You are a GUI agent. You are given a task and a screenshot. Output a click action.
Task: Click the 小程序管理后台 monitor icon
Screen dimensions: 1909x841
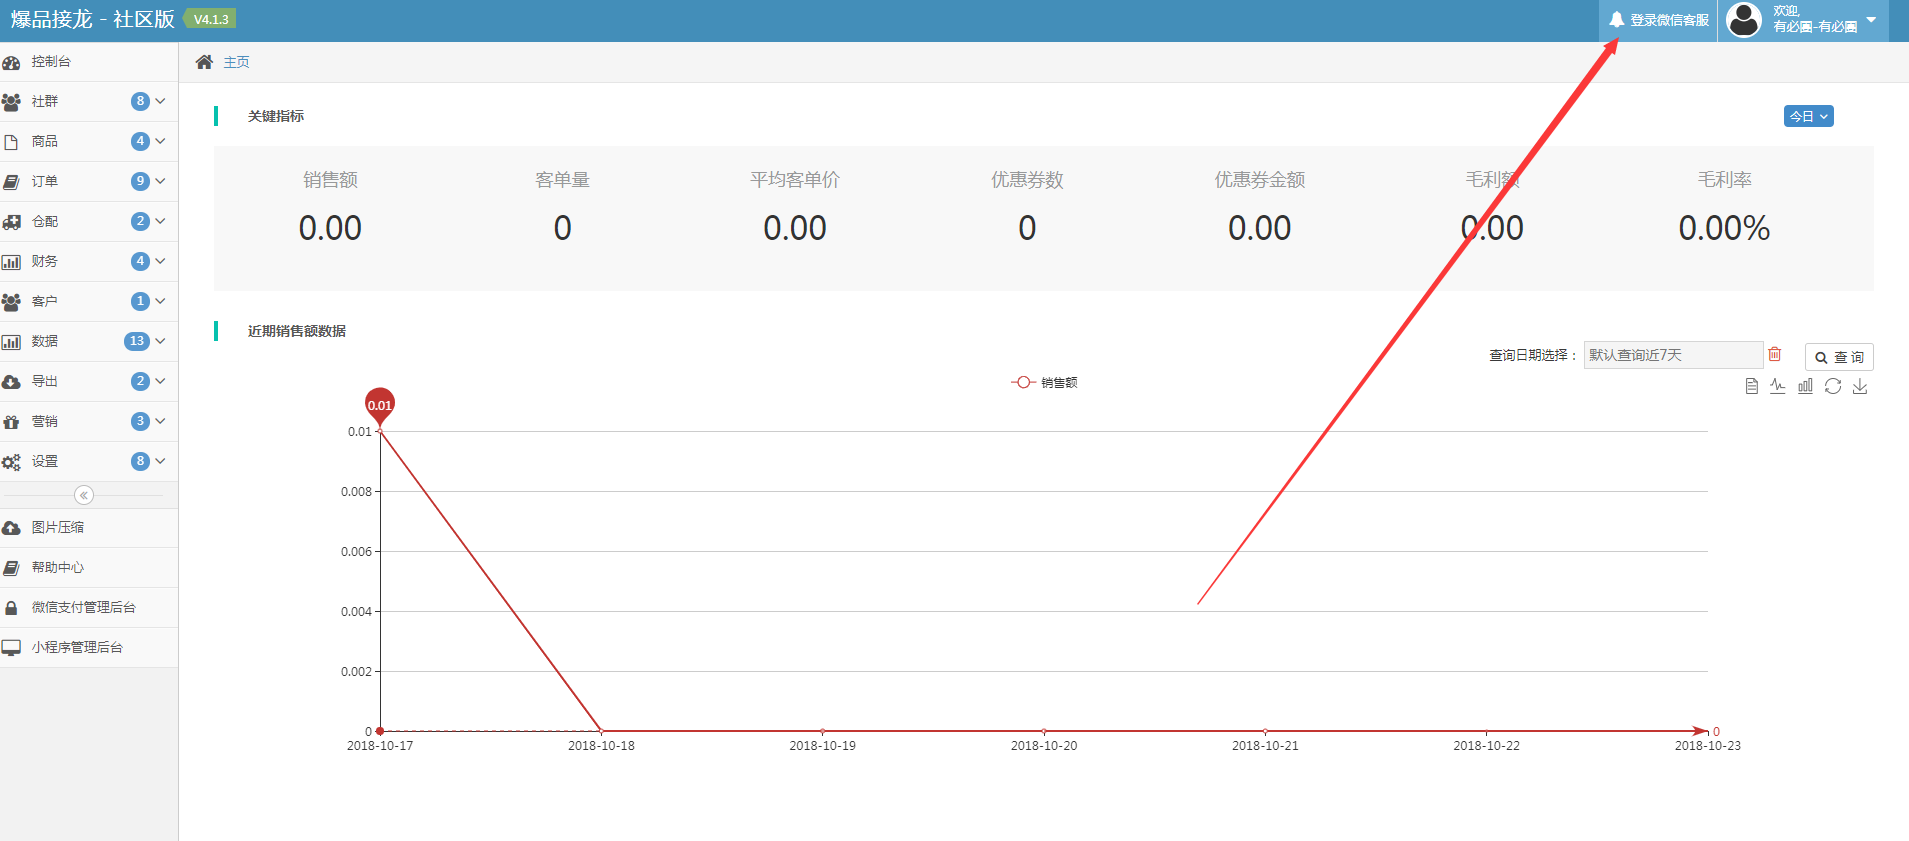(x=11, y=648)
